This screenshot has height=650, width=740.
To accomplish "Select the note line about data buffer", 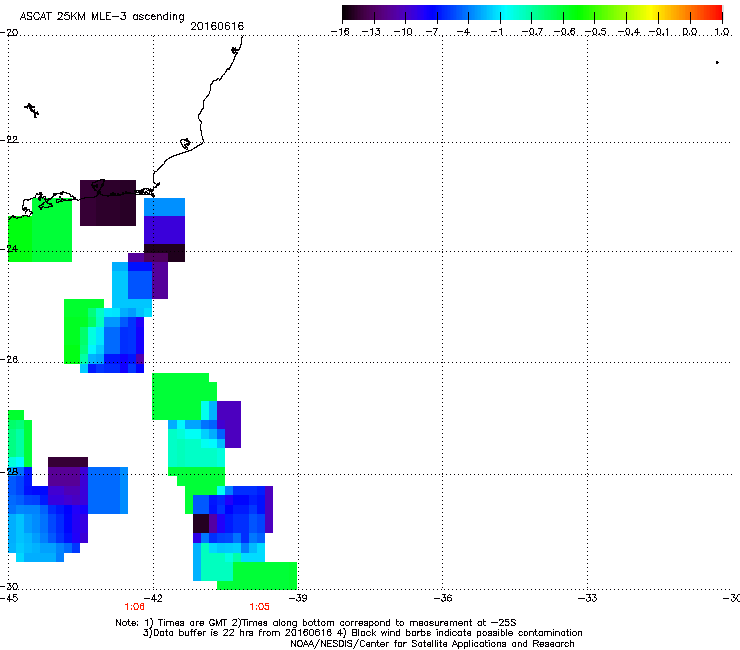I will pos(362,633).
